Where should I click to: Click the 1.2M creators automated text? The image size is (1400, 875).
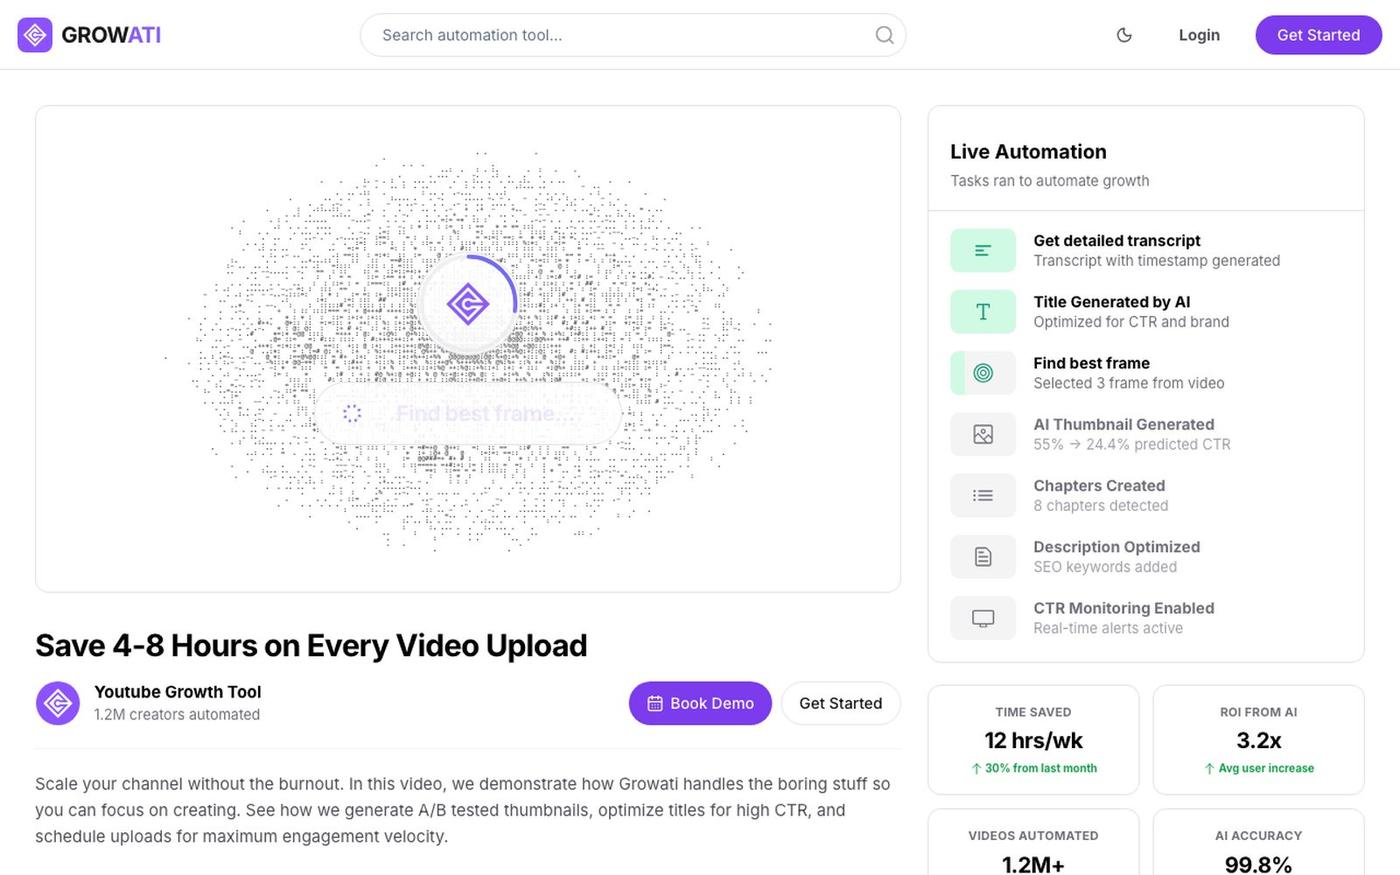pos(177,715)
